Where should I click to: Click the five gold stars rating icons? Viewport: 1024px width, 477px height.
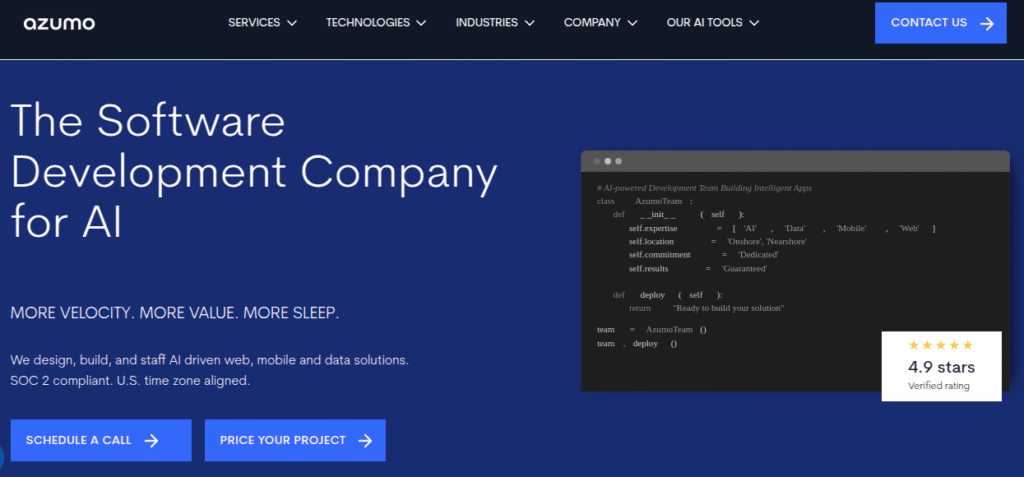coord(940,345)
